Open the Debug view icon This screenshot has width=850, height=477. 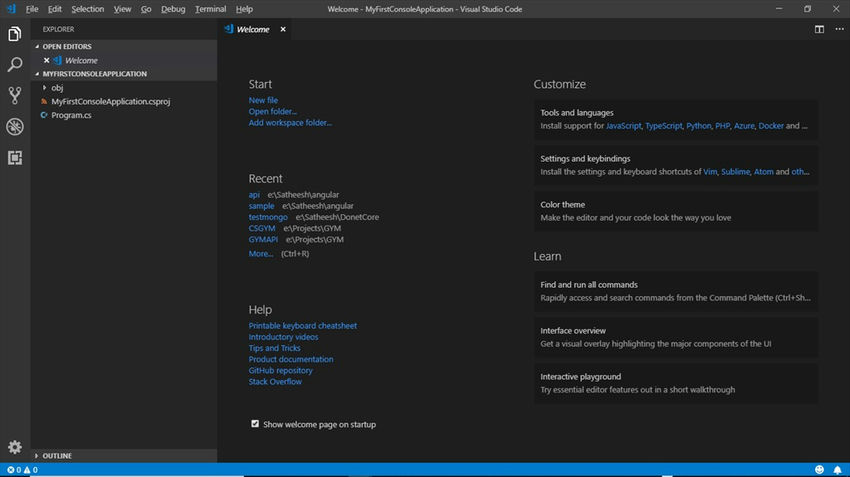coord(15,127)
